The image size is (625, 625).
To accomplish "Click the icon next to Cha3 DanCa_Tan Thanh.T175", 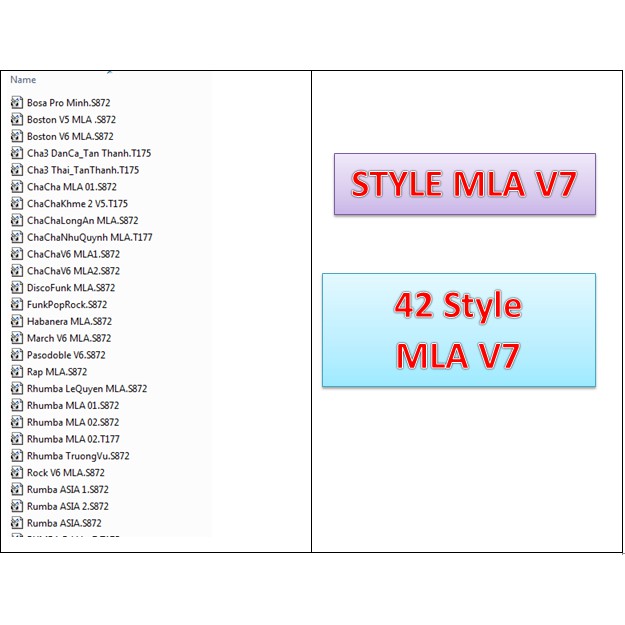I will point(17,153).
